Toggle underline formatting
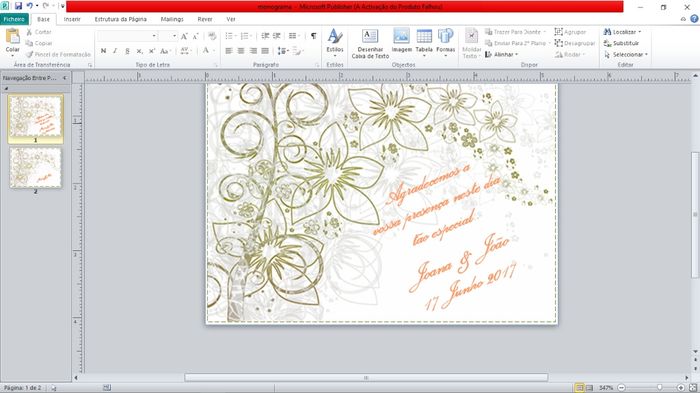 127,51
